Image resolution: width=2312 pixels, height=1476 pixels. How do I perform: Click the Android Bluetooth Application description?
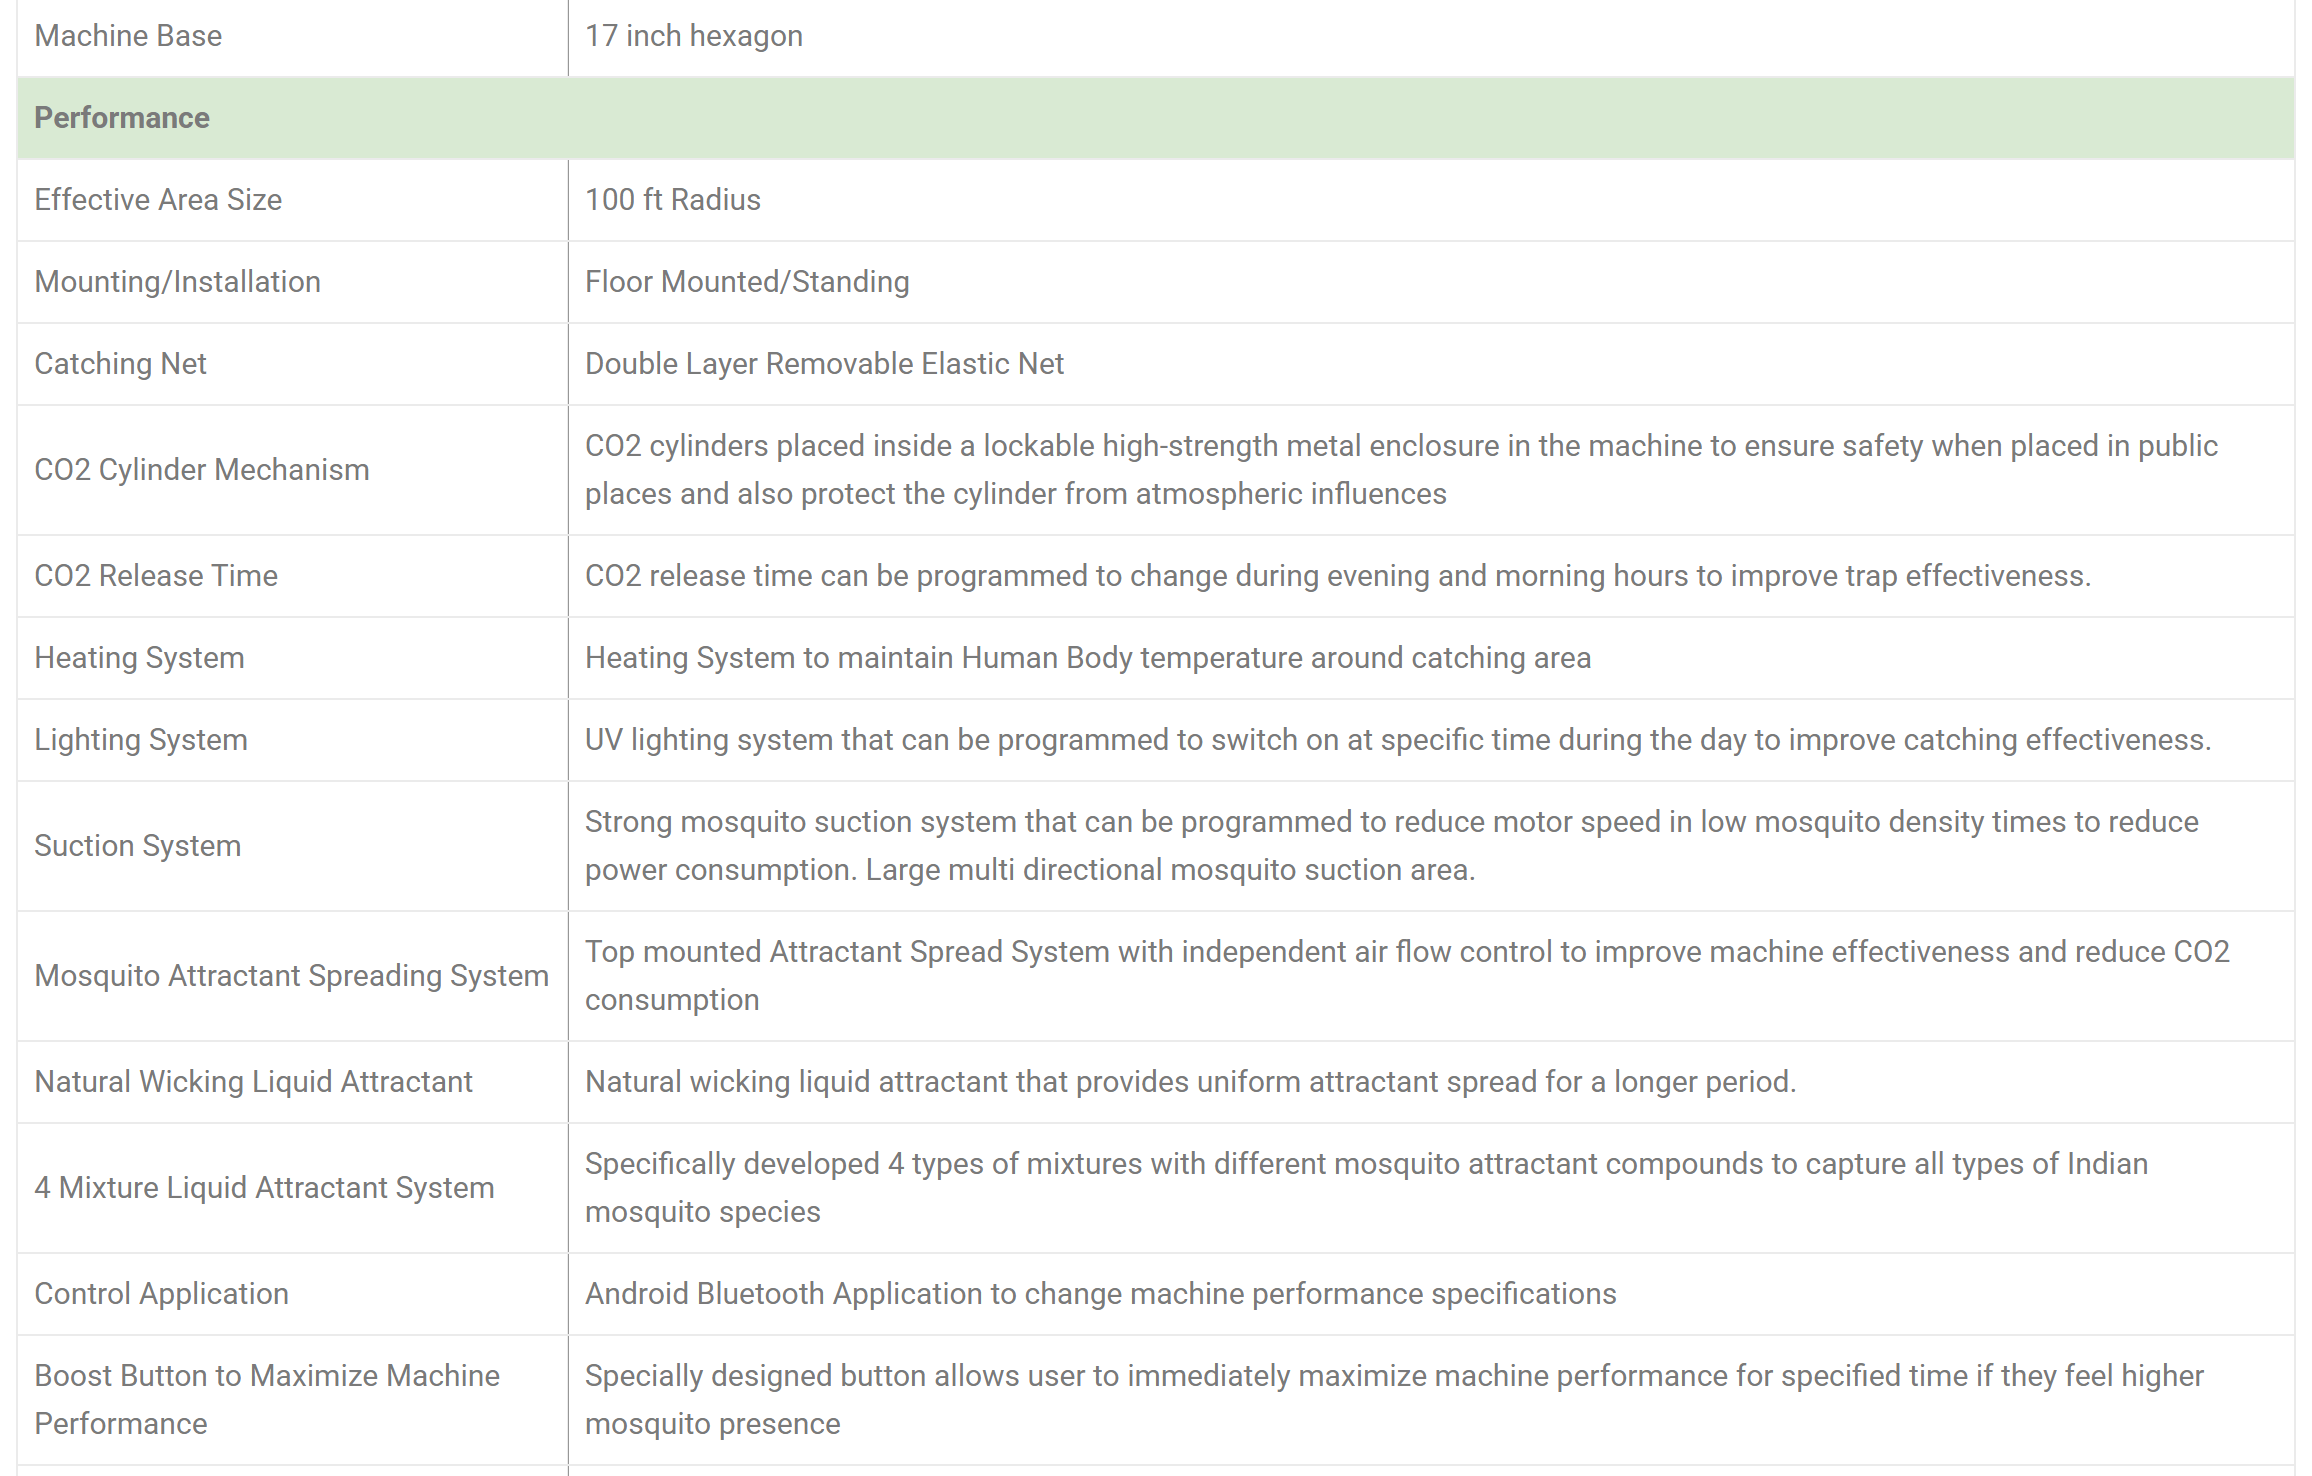[x=1100, y=1294]
